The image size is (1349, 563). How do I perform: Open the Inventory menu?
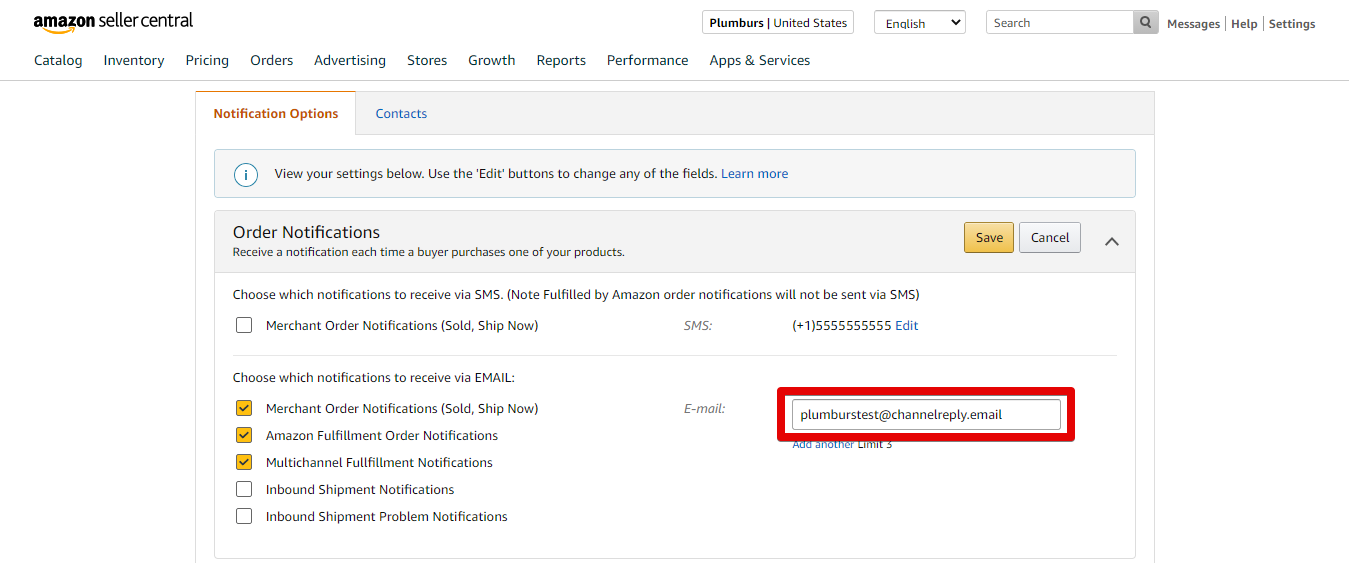point(134,60)
